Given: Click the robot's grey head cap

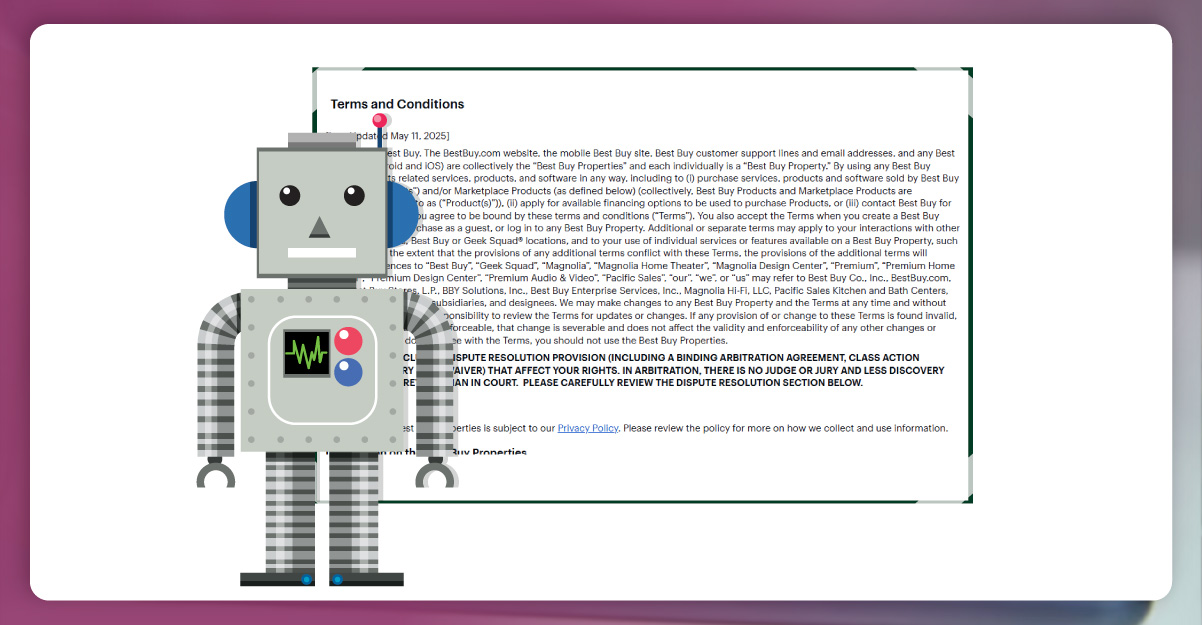Looking at the screenshot, I should click(x=321, y=140).
